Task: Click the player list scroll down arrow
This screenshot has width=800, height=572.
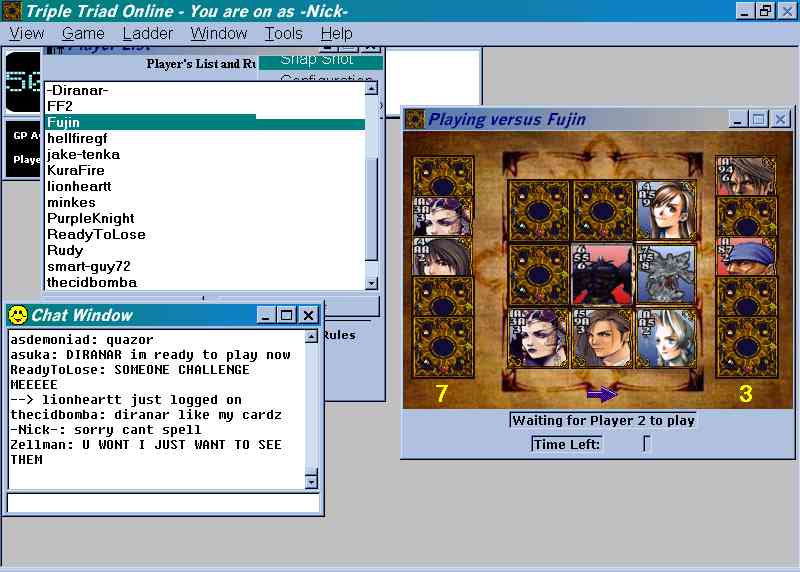Action: click(371, 283)
